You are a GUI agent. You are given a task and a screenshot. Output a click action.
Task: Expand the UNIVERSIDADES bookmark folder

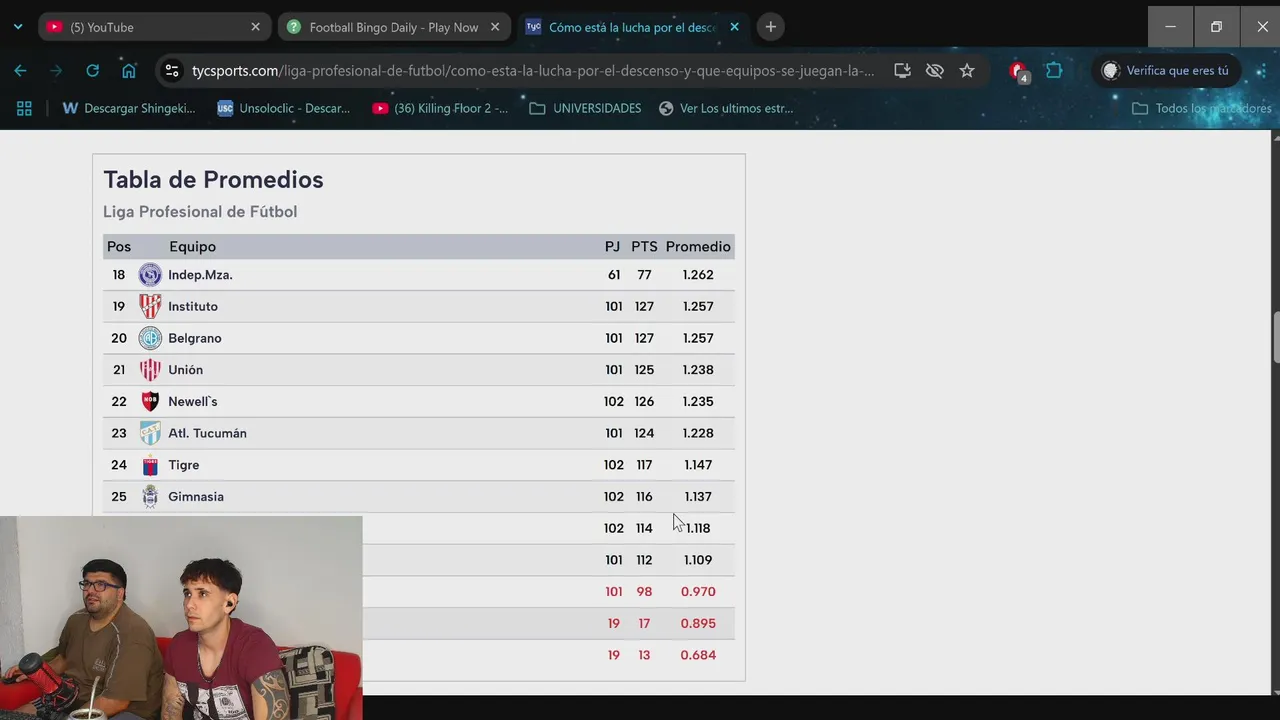(x=585, y=108)
